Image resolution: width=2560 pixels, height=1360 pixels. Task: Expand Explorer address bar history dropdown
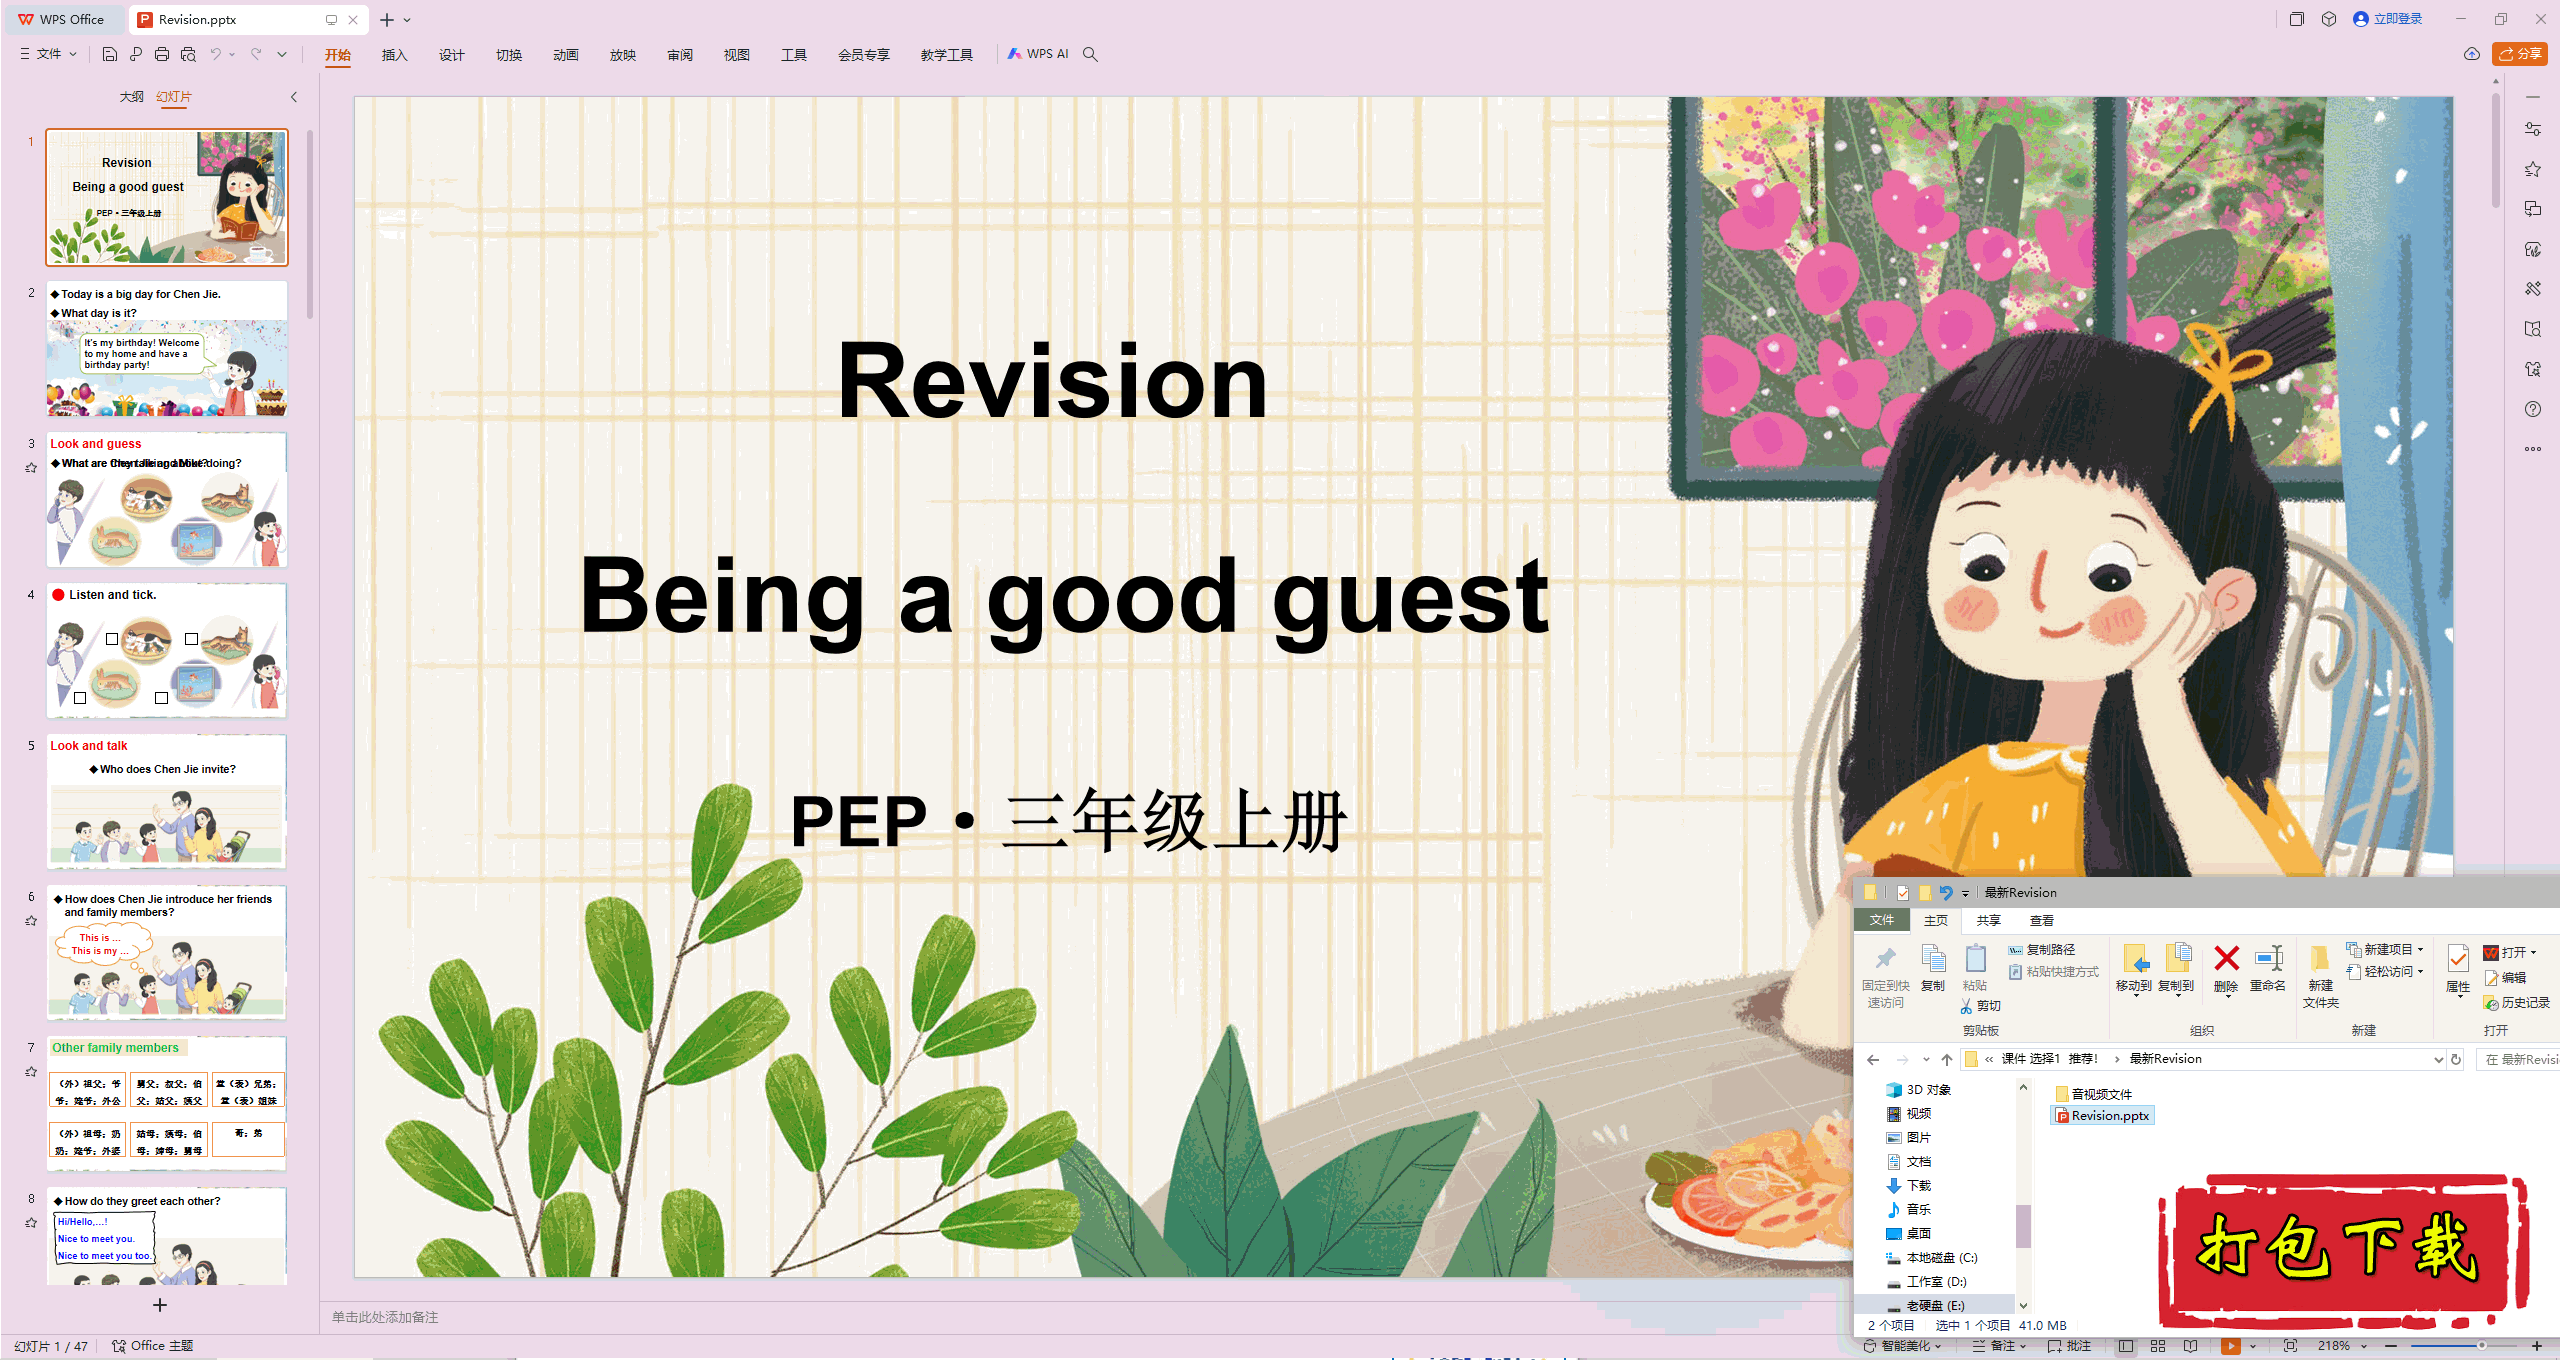2437,1059
